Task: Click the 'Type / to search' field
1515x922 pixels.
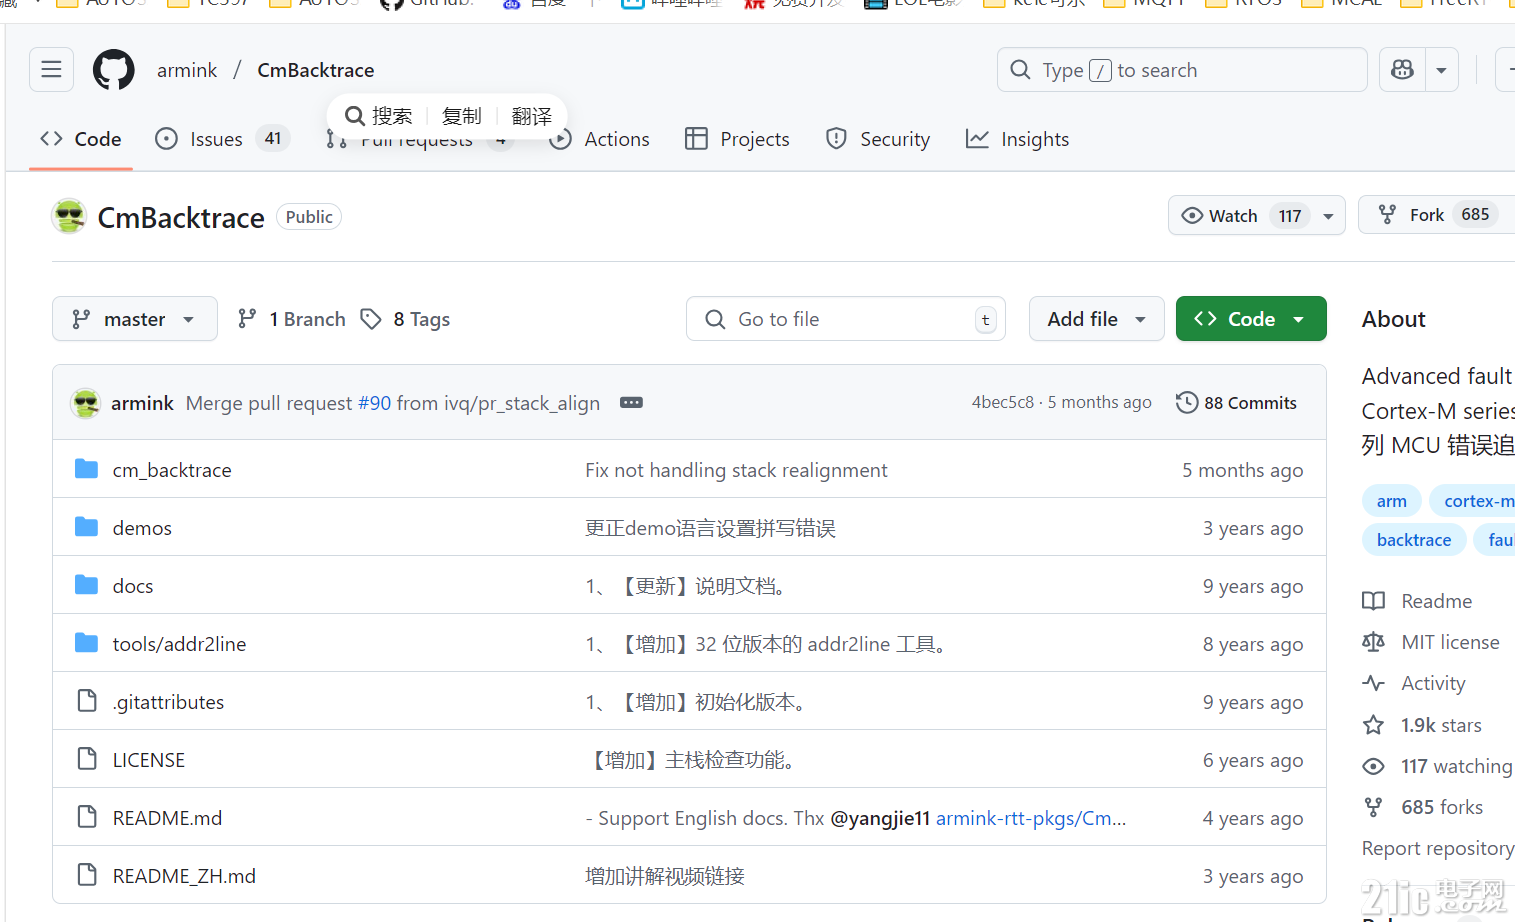Action: coord(1182,70)
